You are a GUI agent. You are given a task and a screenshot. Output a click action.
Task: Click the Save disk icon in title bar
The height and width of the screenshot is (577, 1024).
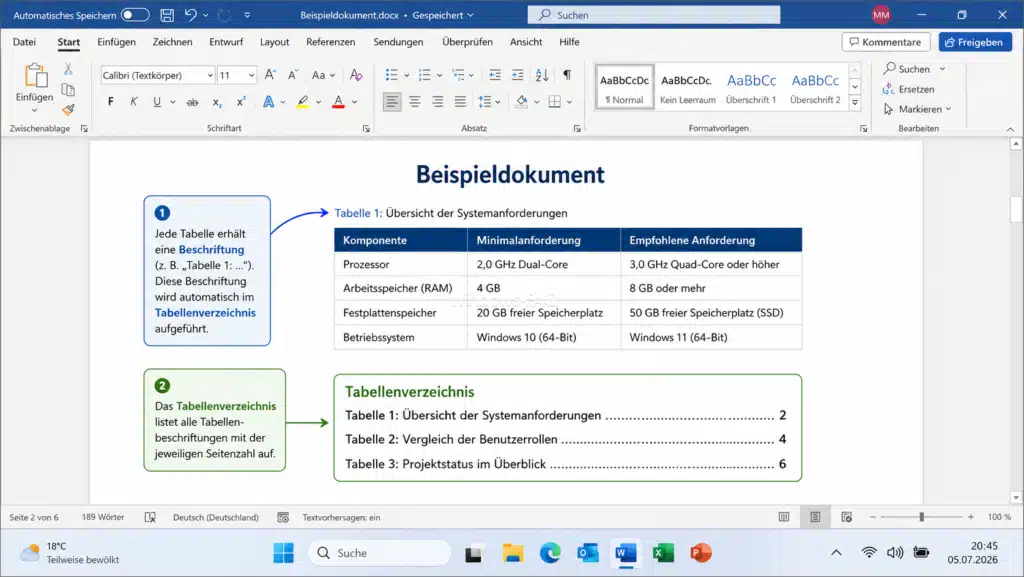(x=167, y=15)
